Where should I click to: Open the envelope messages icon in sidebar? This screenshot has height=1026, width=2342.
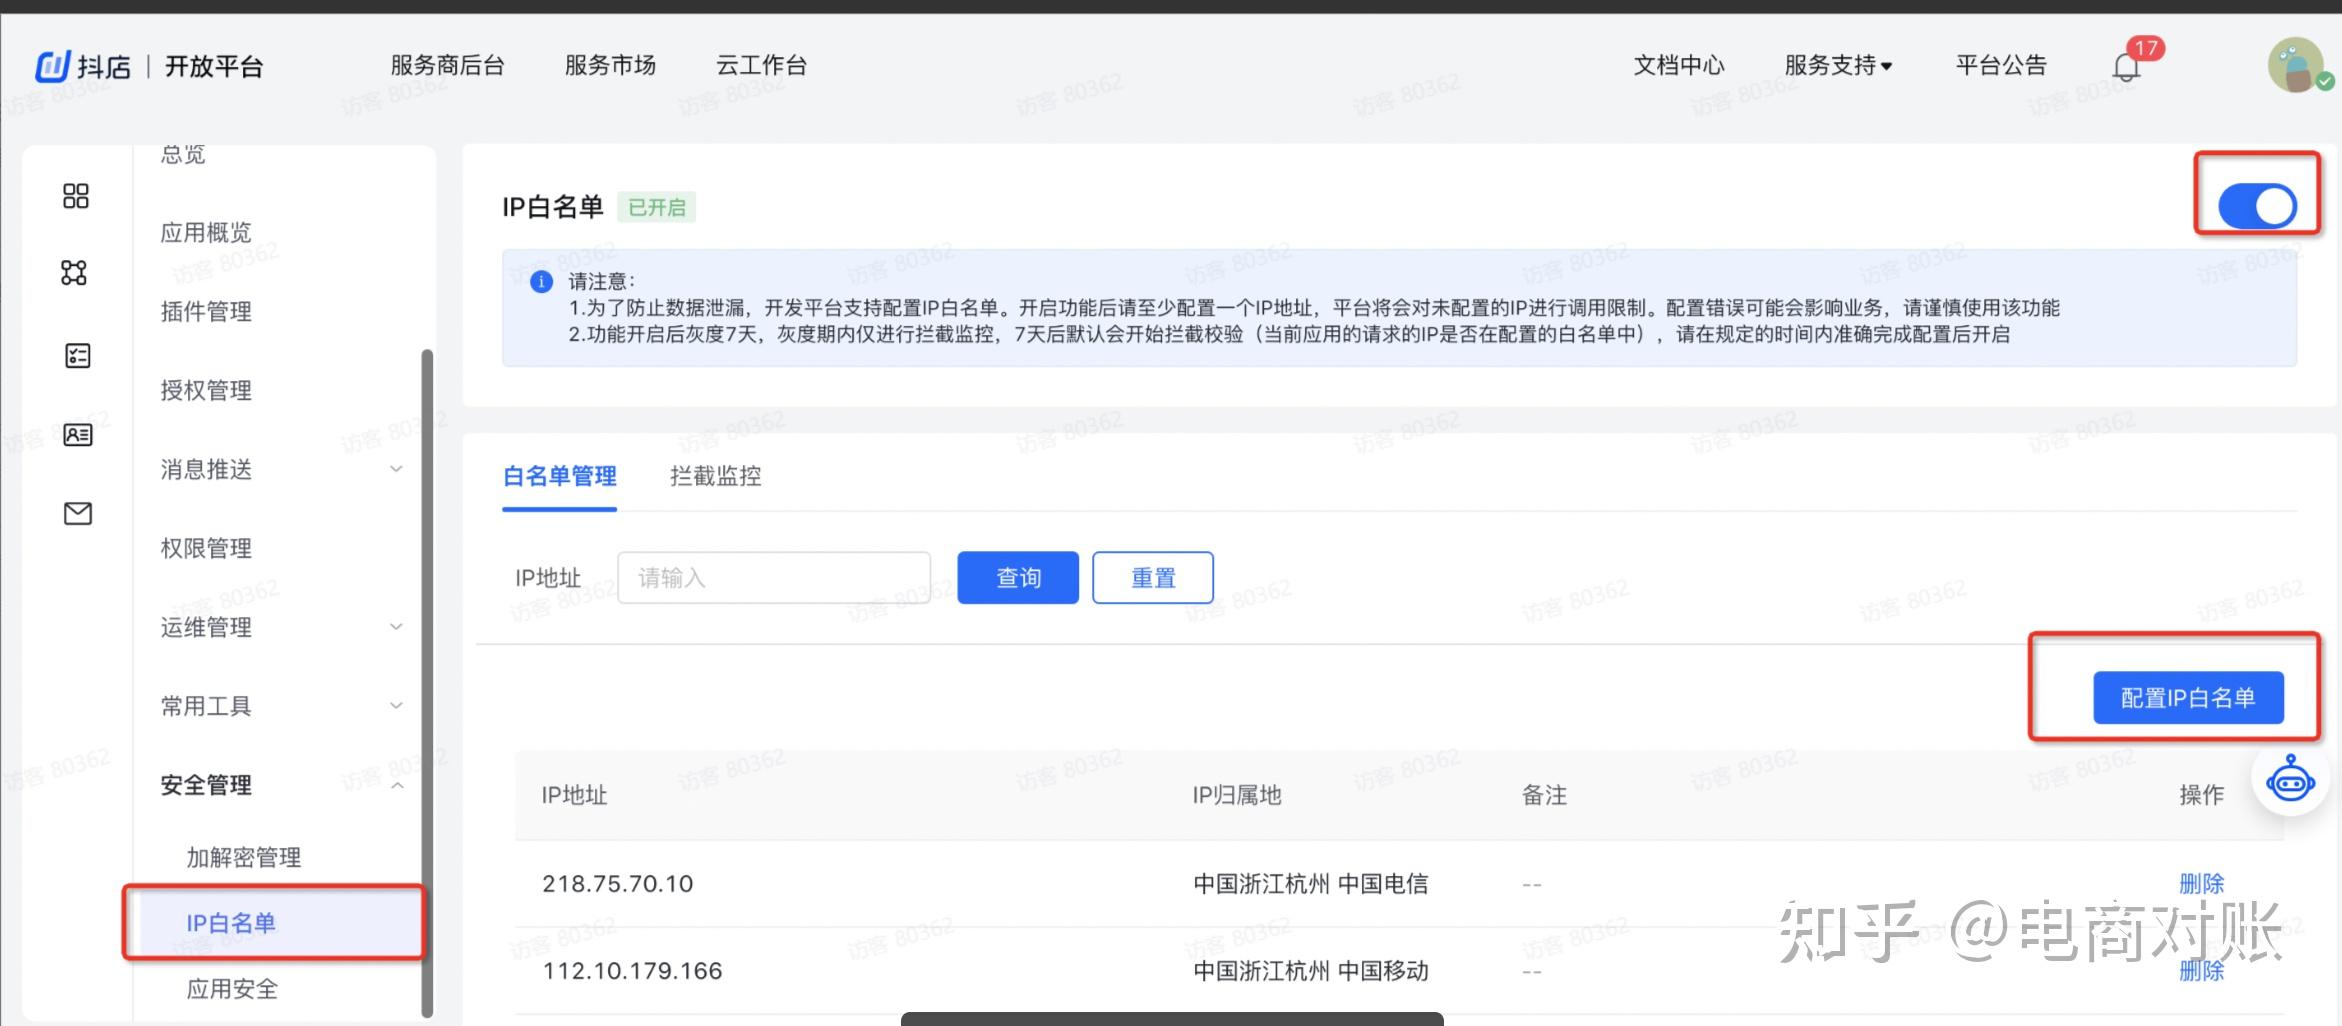76,513
